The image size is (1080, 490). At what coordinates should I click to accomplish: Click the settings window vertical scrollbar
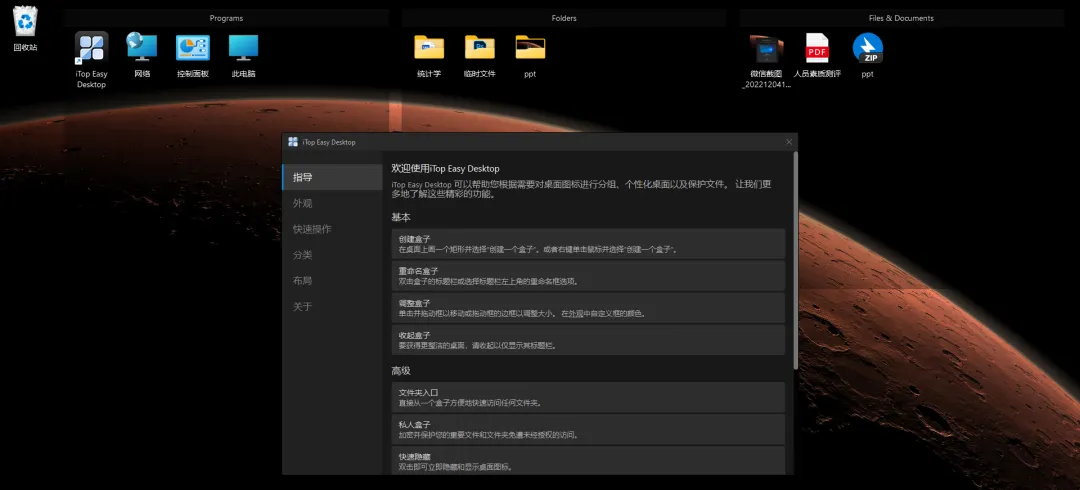click(796, 261)
